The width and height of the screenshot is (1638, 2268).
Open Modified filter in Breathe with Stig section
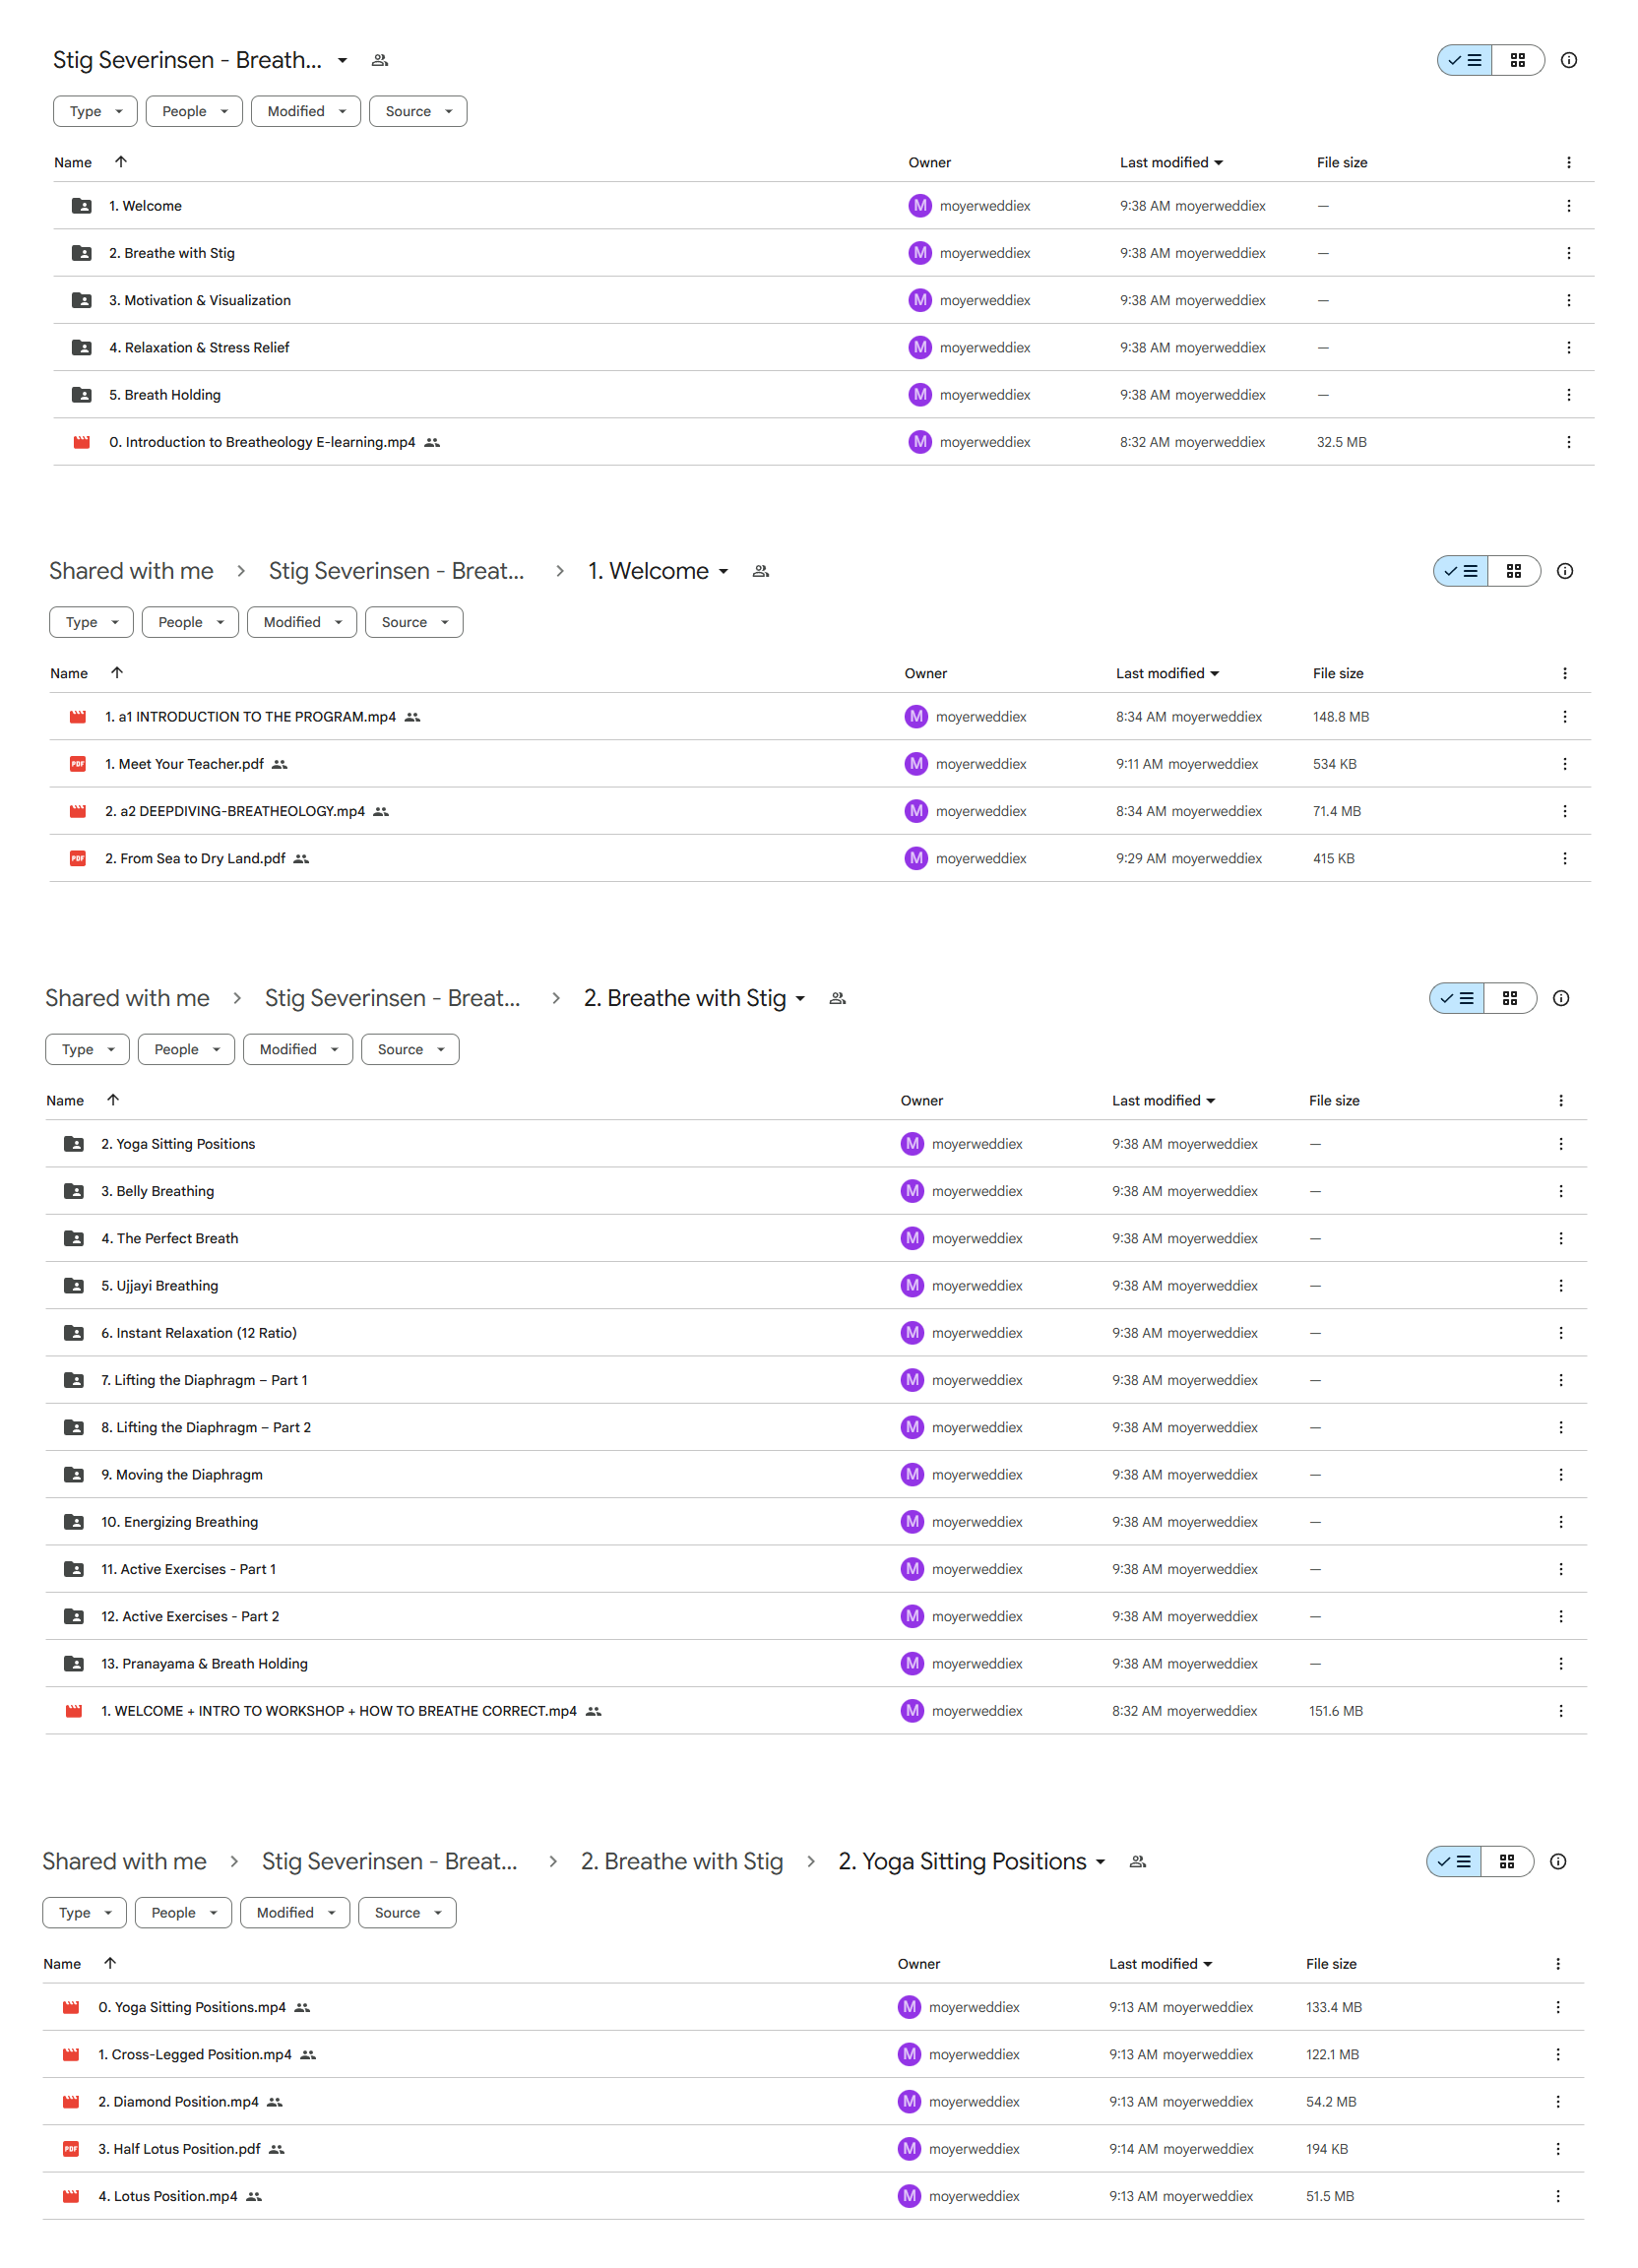pyautogui.click(x=297, y=1049)
